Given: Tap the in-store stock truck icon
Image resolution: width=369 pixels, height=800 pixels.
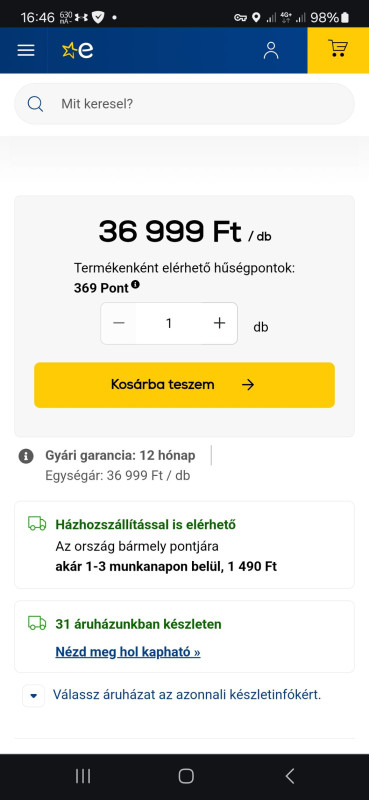Looking at the screenshot, I should (37, 623).
